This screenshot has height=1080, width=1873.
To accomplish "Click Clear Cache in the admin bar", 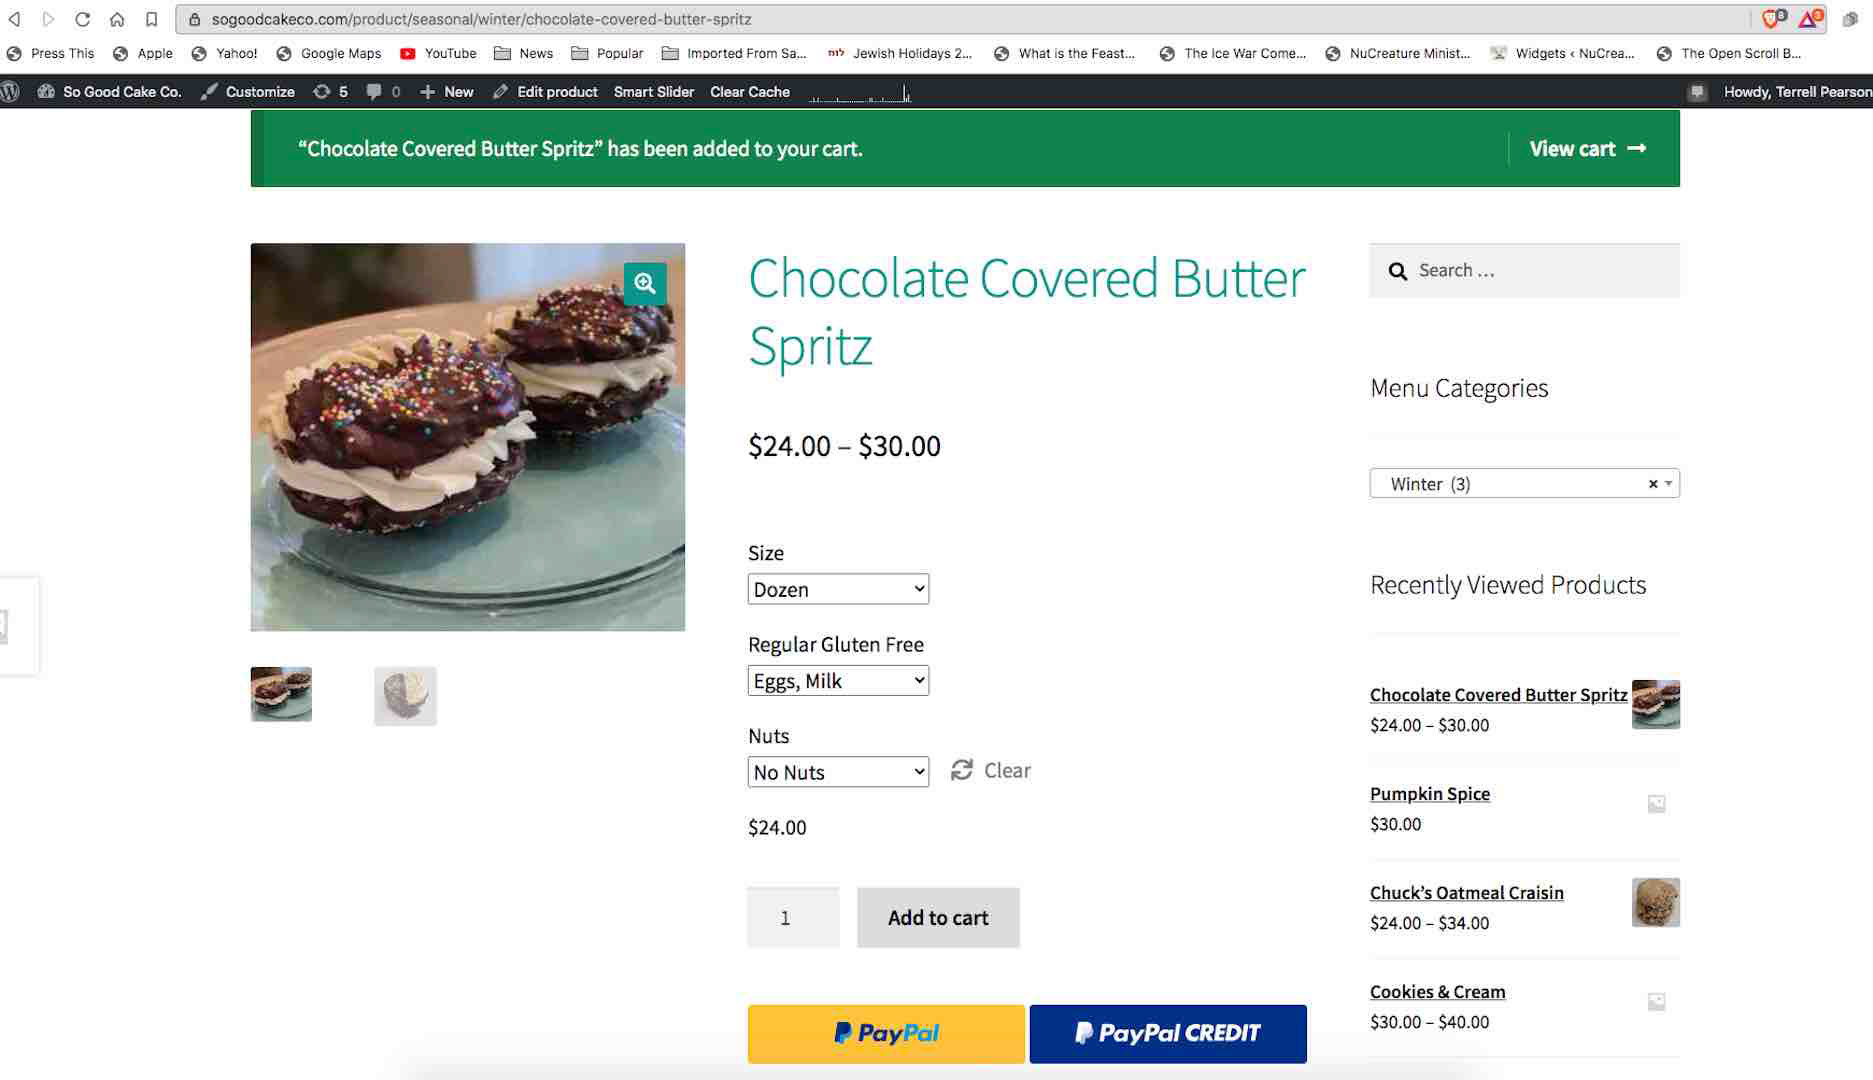I will pyautogui.click(x=749, y=91).
